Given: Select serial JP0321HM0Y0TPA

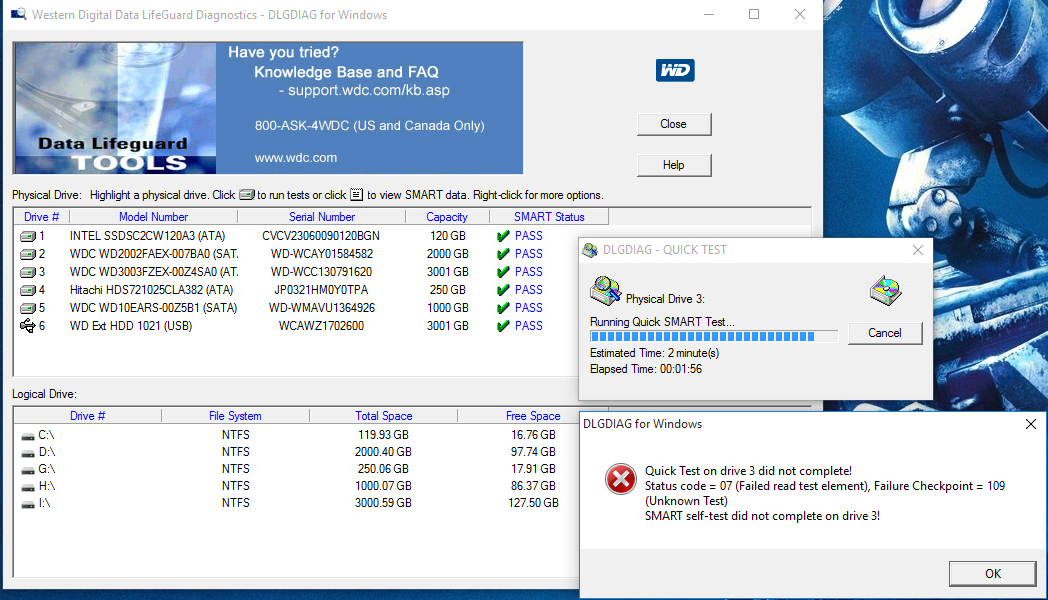Looking at the screenshot, I should point(321,290).
